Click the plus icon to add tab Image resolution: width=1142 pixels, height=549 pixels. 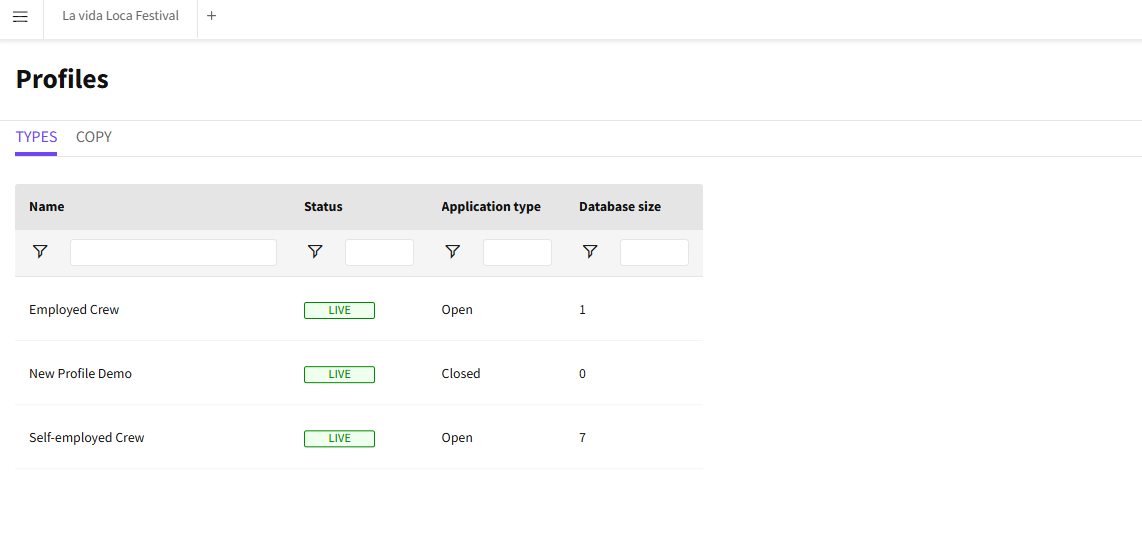(211, 16)
